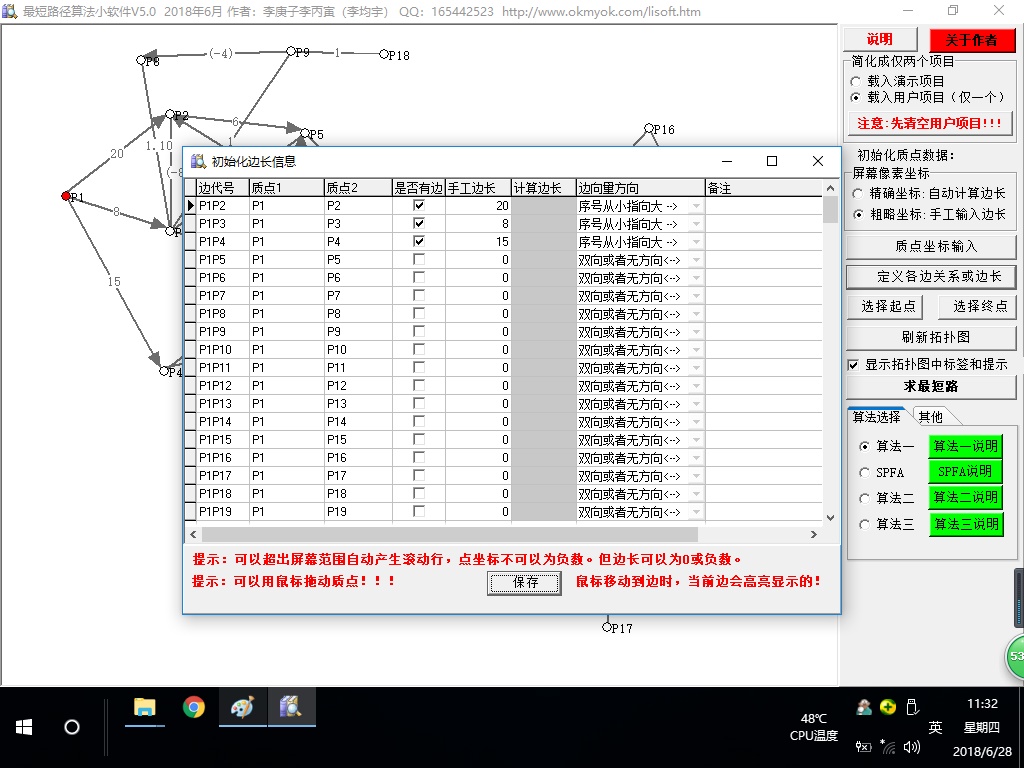Open direction dropdown for row P1P17
This screenshot has height=768, width=1024.
point(696,476)
